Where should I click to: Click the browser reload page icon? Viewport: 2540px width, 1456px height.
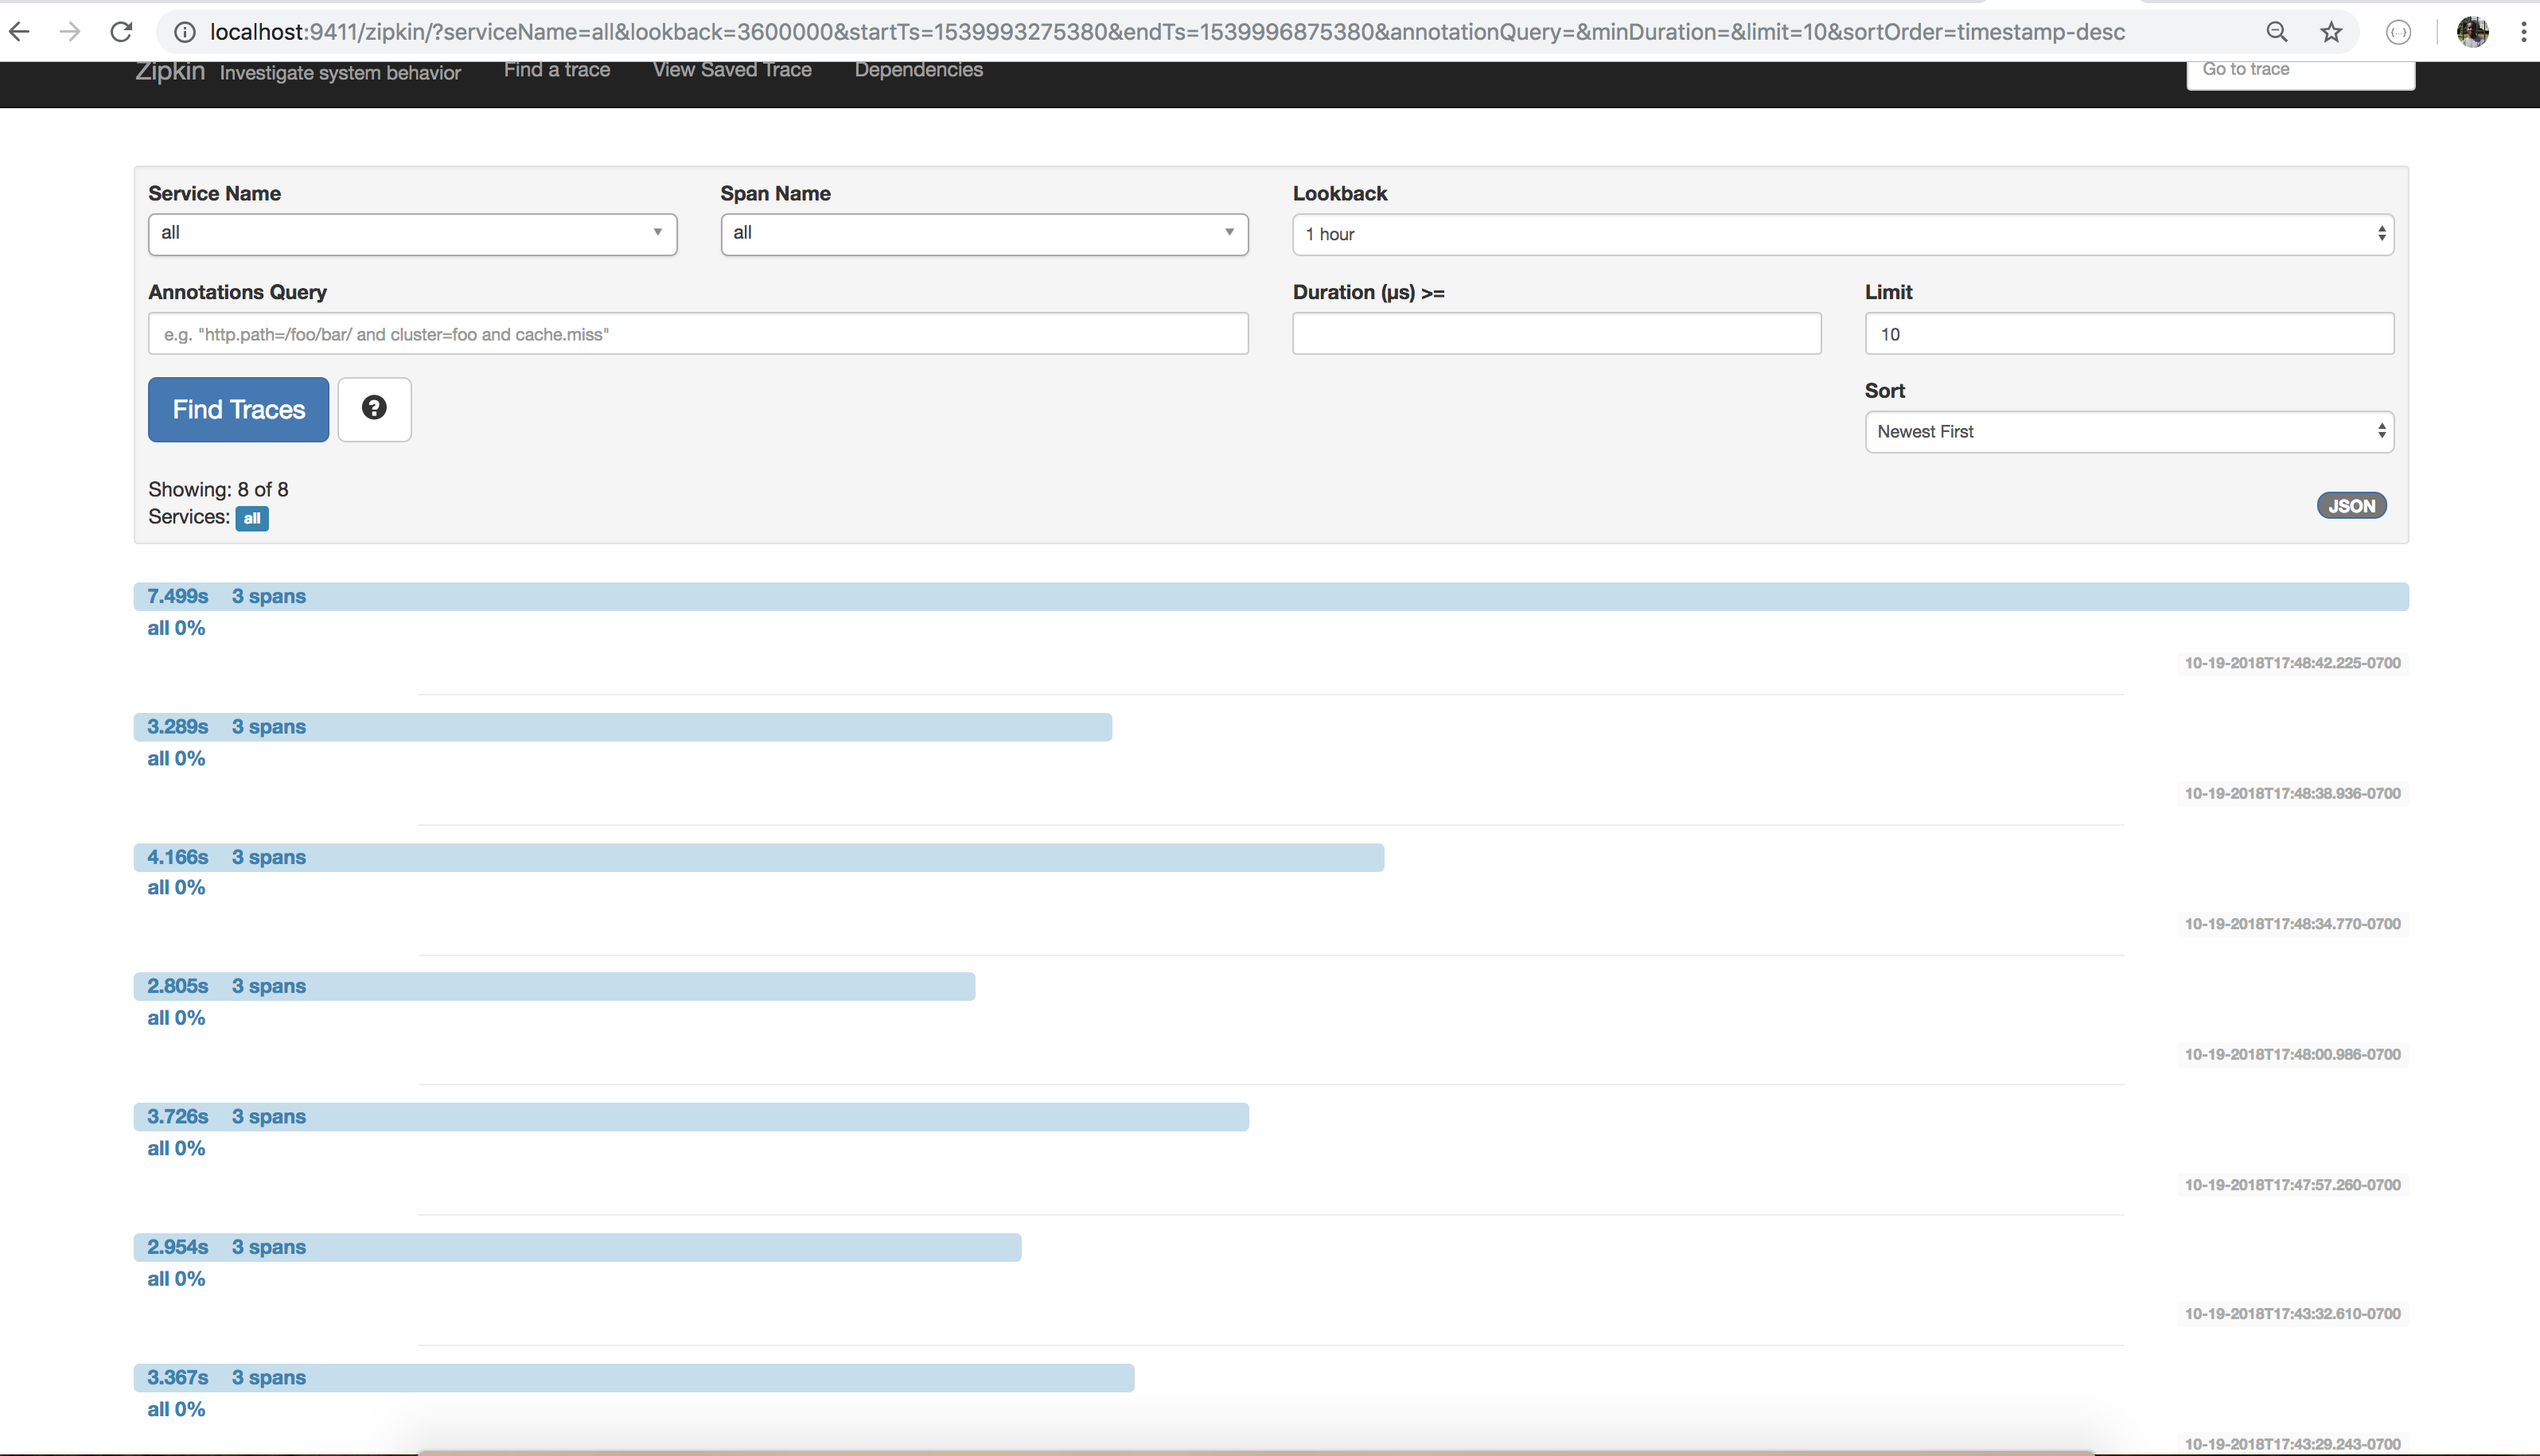pos(121,32)
